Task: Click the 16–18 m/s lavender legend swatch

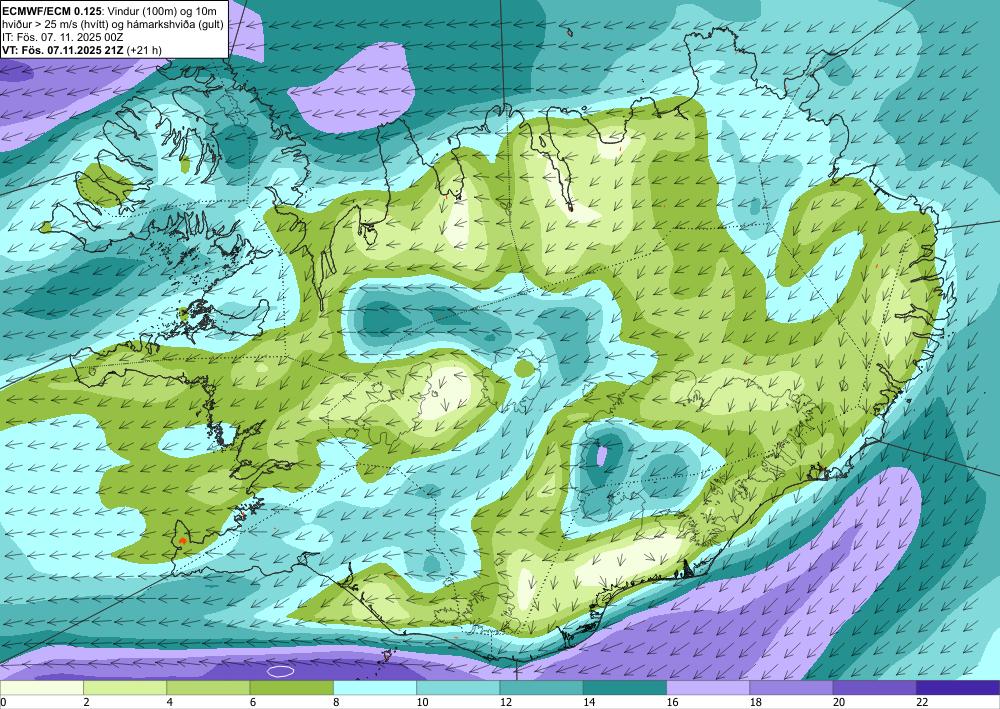Action: click(x=709, y=688)
